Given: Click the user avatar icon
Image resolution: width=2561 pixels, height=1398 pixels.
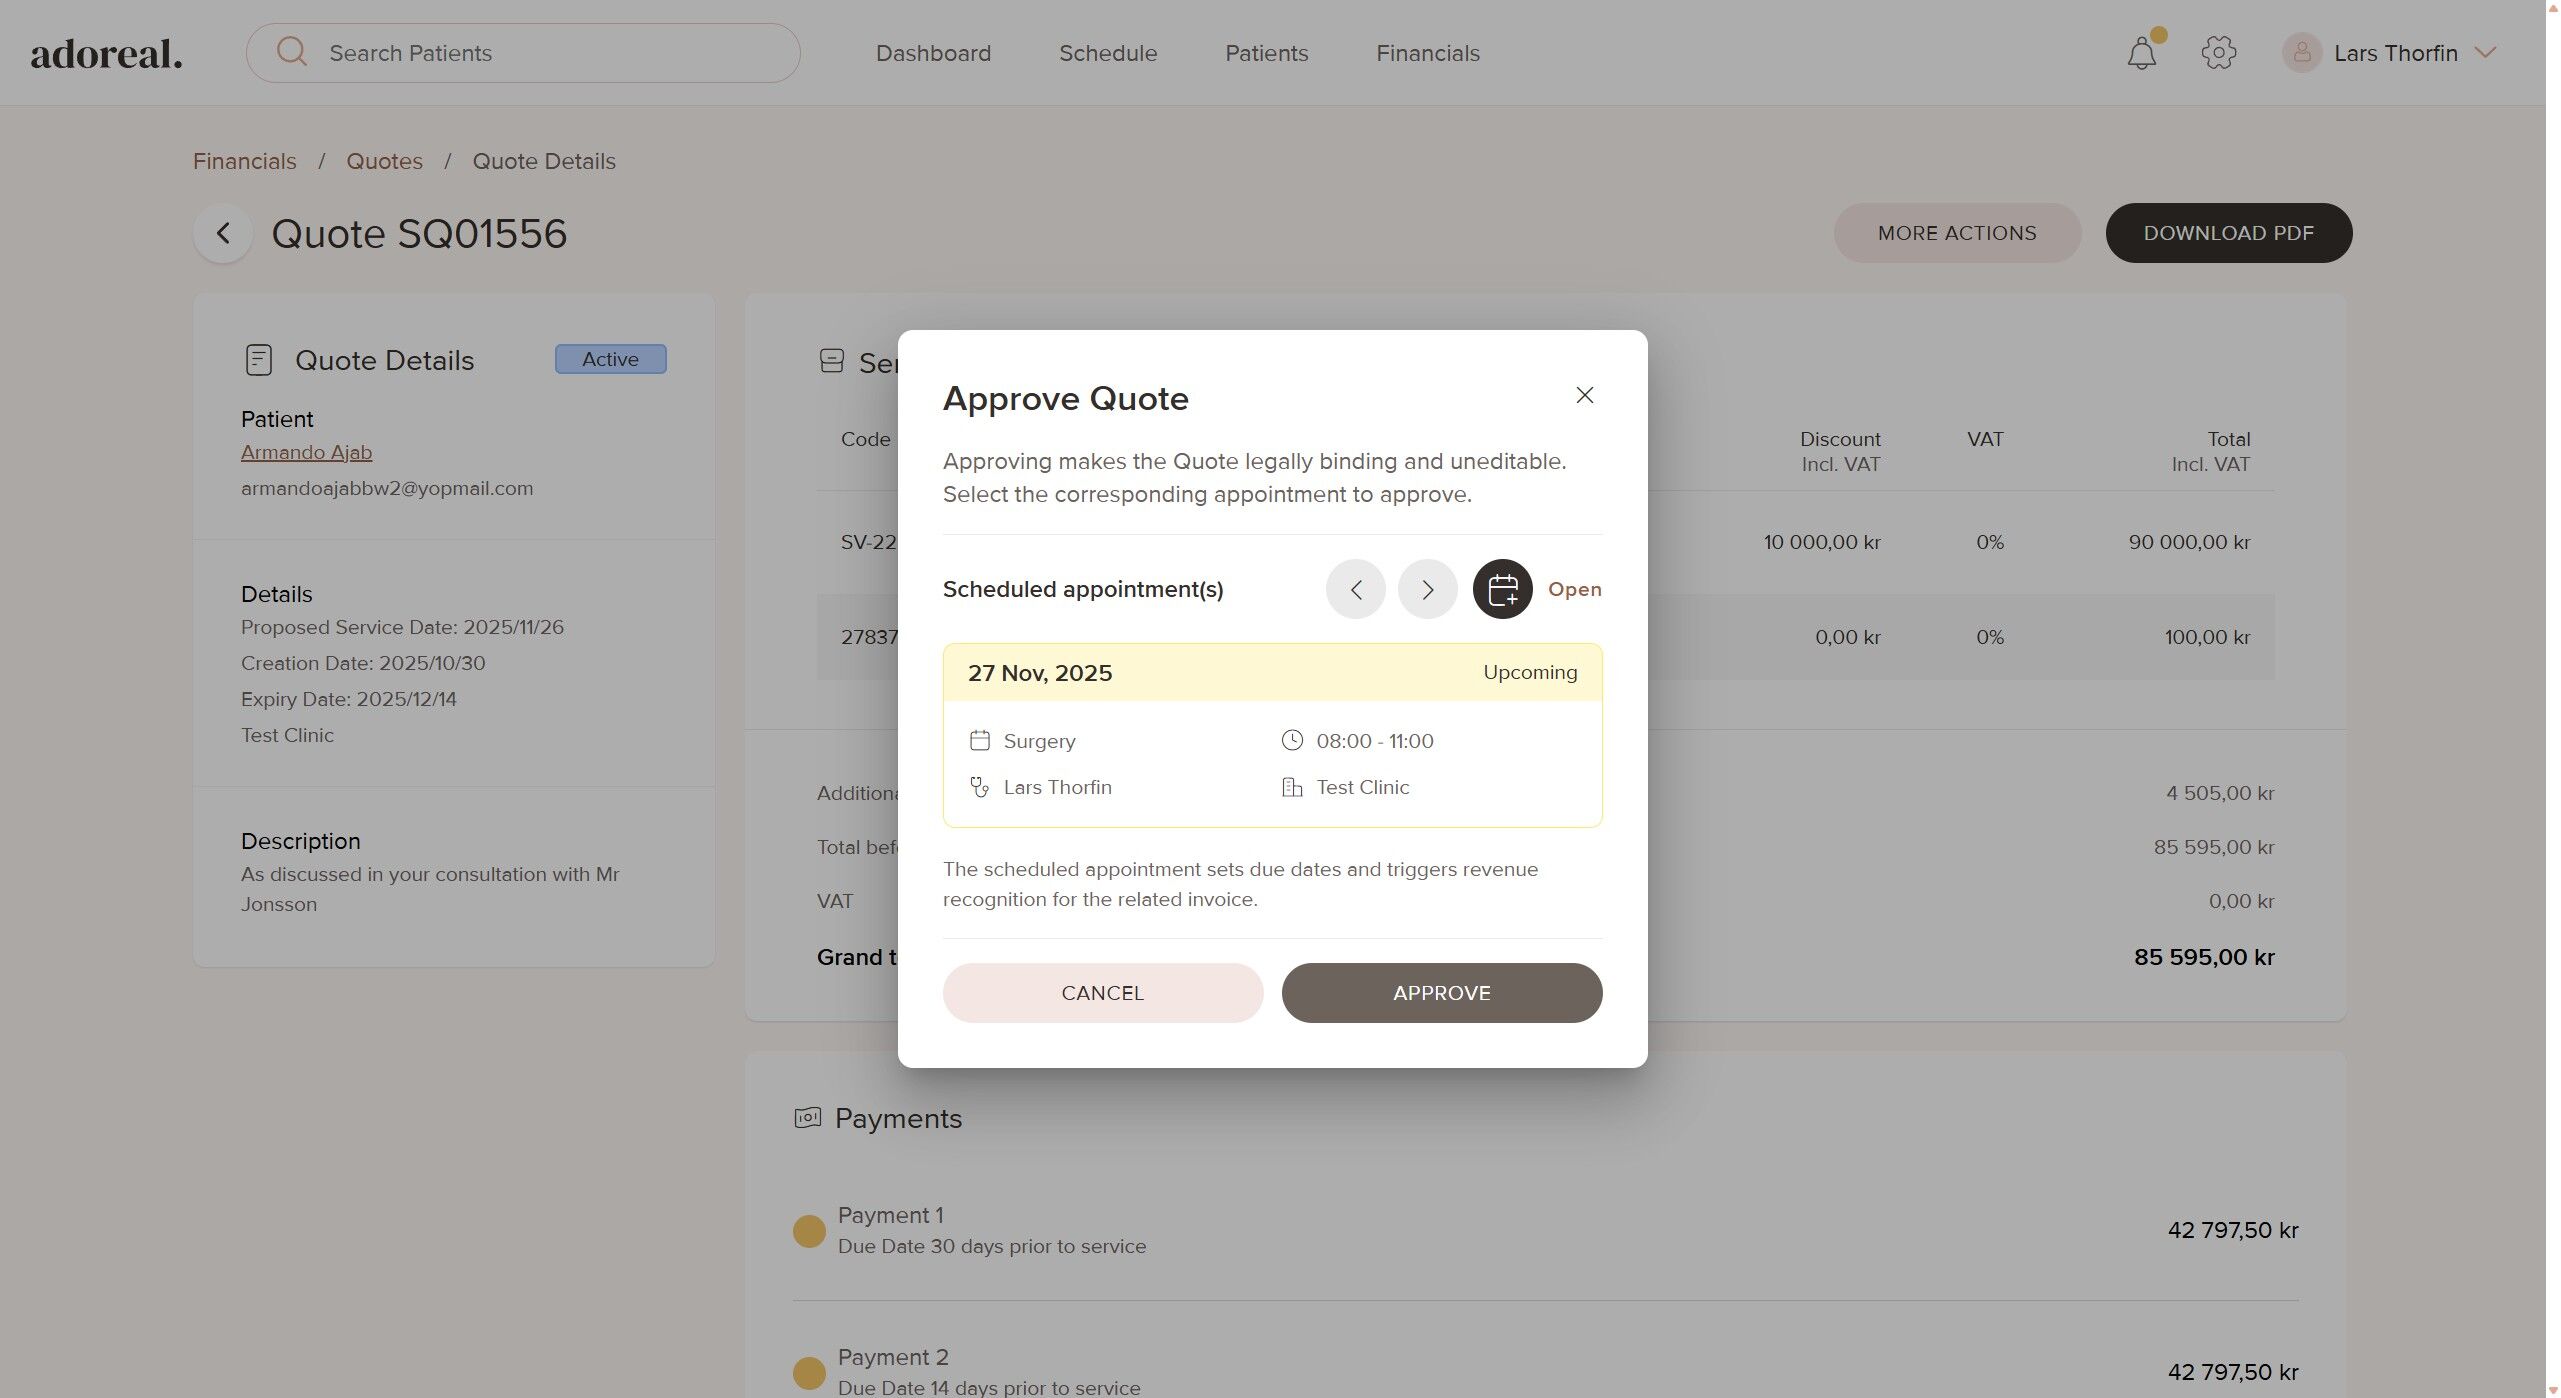Looking at the screenshot, I should 2301,53.
